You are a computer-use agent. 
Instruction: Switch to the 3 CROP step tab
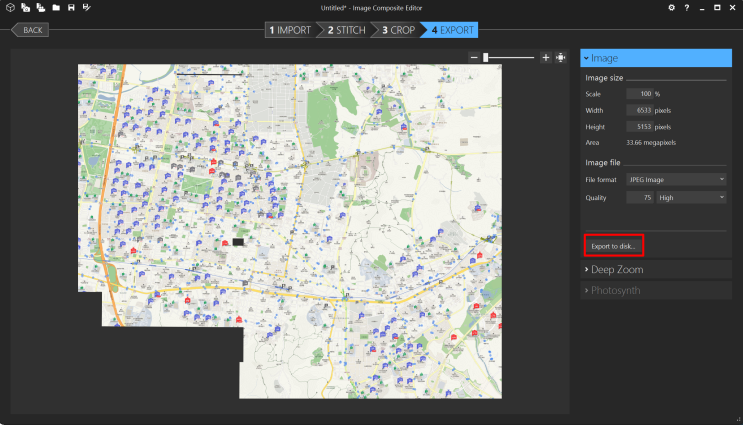[x=398, y=30]
